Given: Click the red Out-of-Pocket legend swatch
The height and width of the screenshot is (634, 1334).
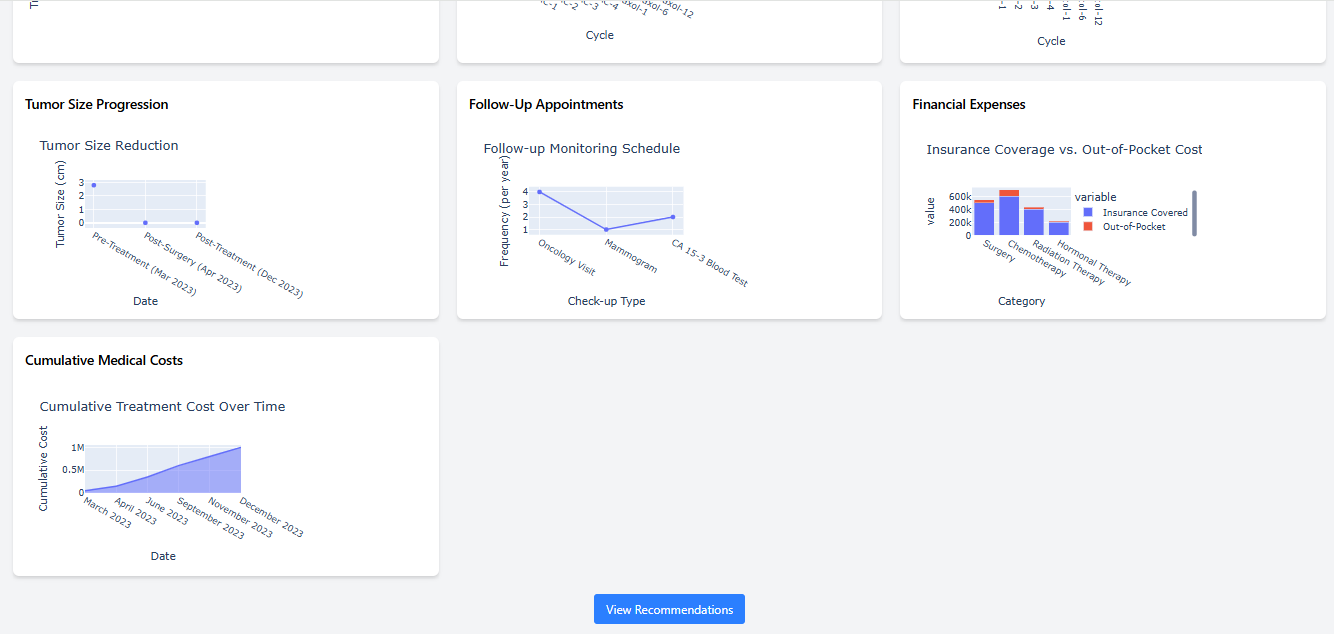Looking at the screenshot, I should (x=1088, y=227).
